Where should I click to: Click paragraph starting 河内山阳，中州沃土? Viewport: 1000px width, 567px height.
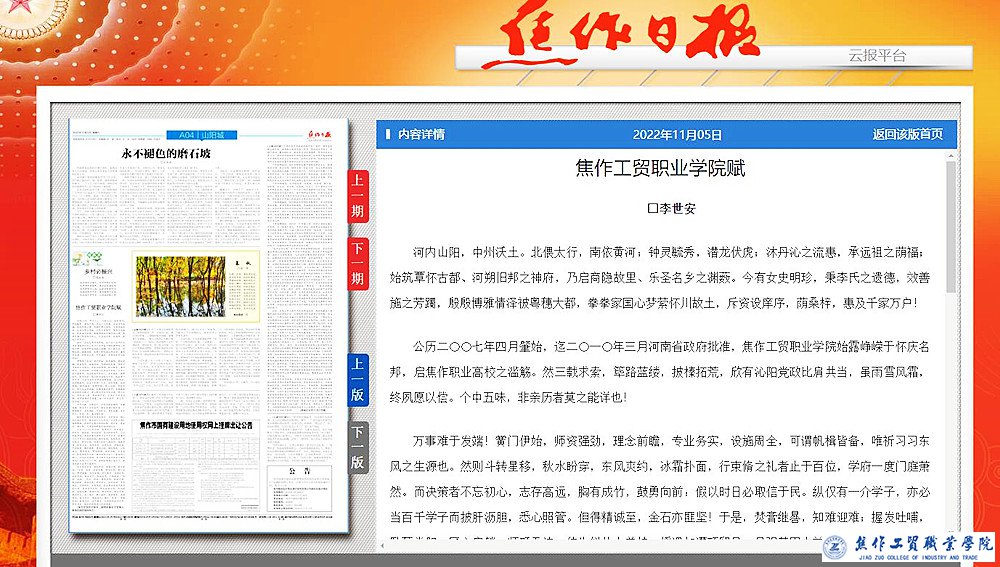click(660, 277)
